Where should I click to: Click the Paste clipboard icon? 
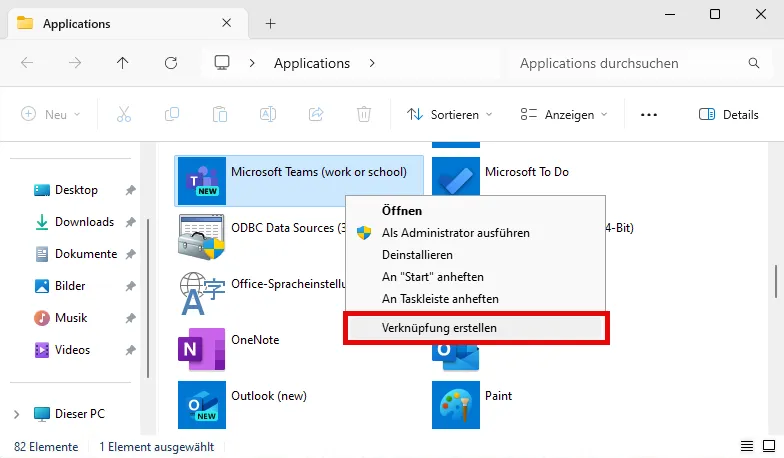(220, 114)
